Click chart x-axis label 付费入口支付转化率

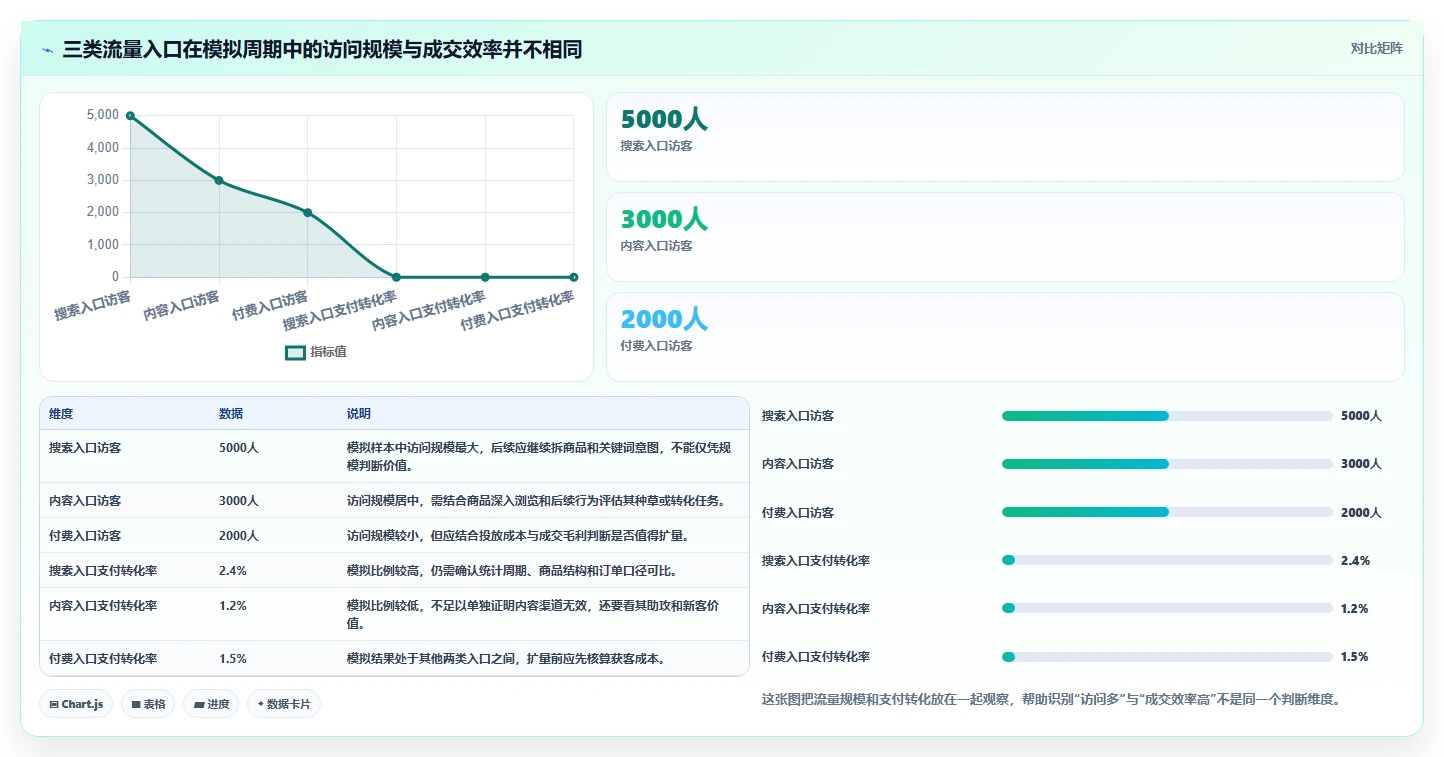click(x=518, y=312)
